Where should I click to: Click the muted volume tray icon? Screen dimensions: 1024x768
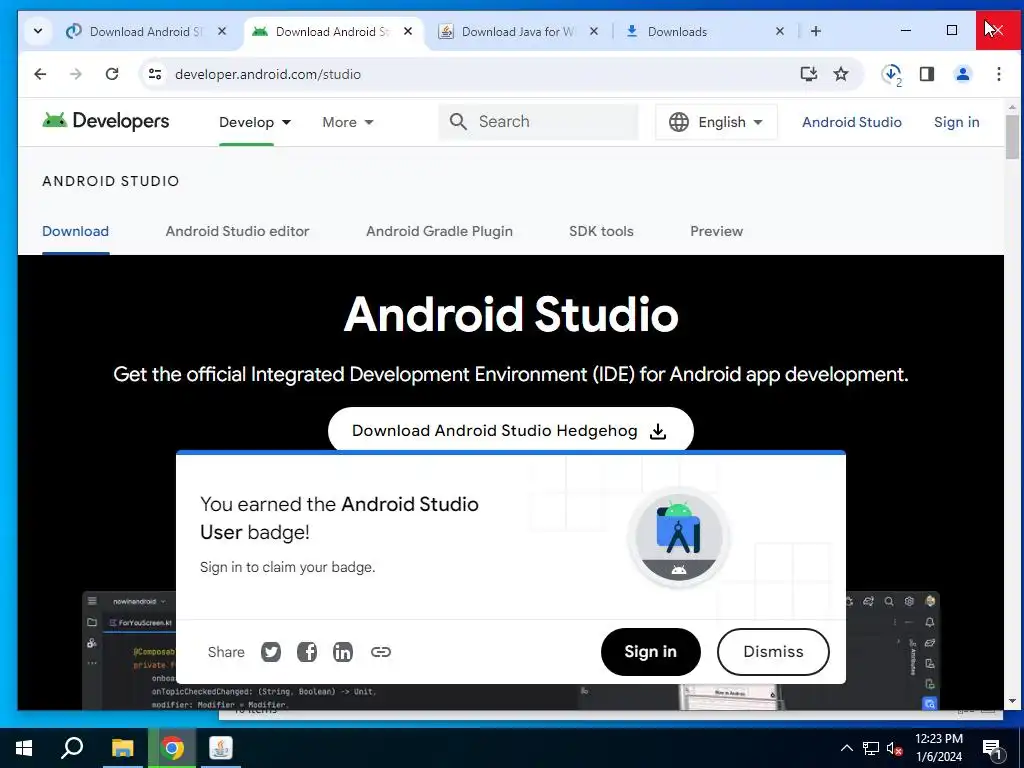(895, 748)
